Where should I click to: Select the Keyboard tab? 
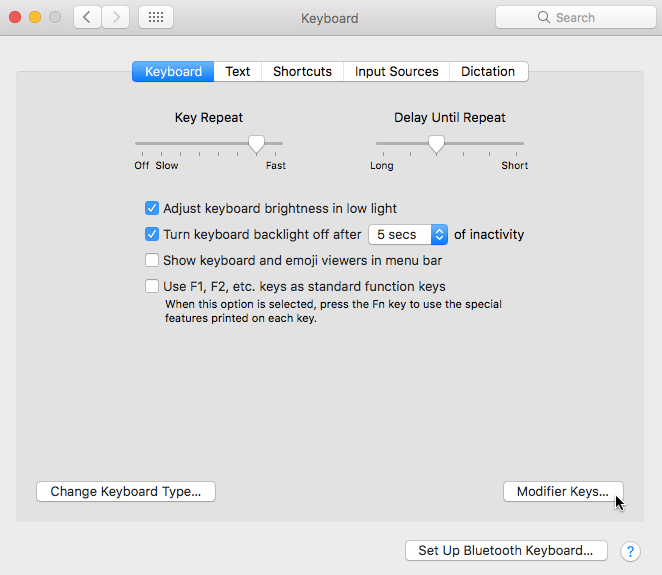173,71
